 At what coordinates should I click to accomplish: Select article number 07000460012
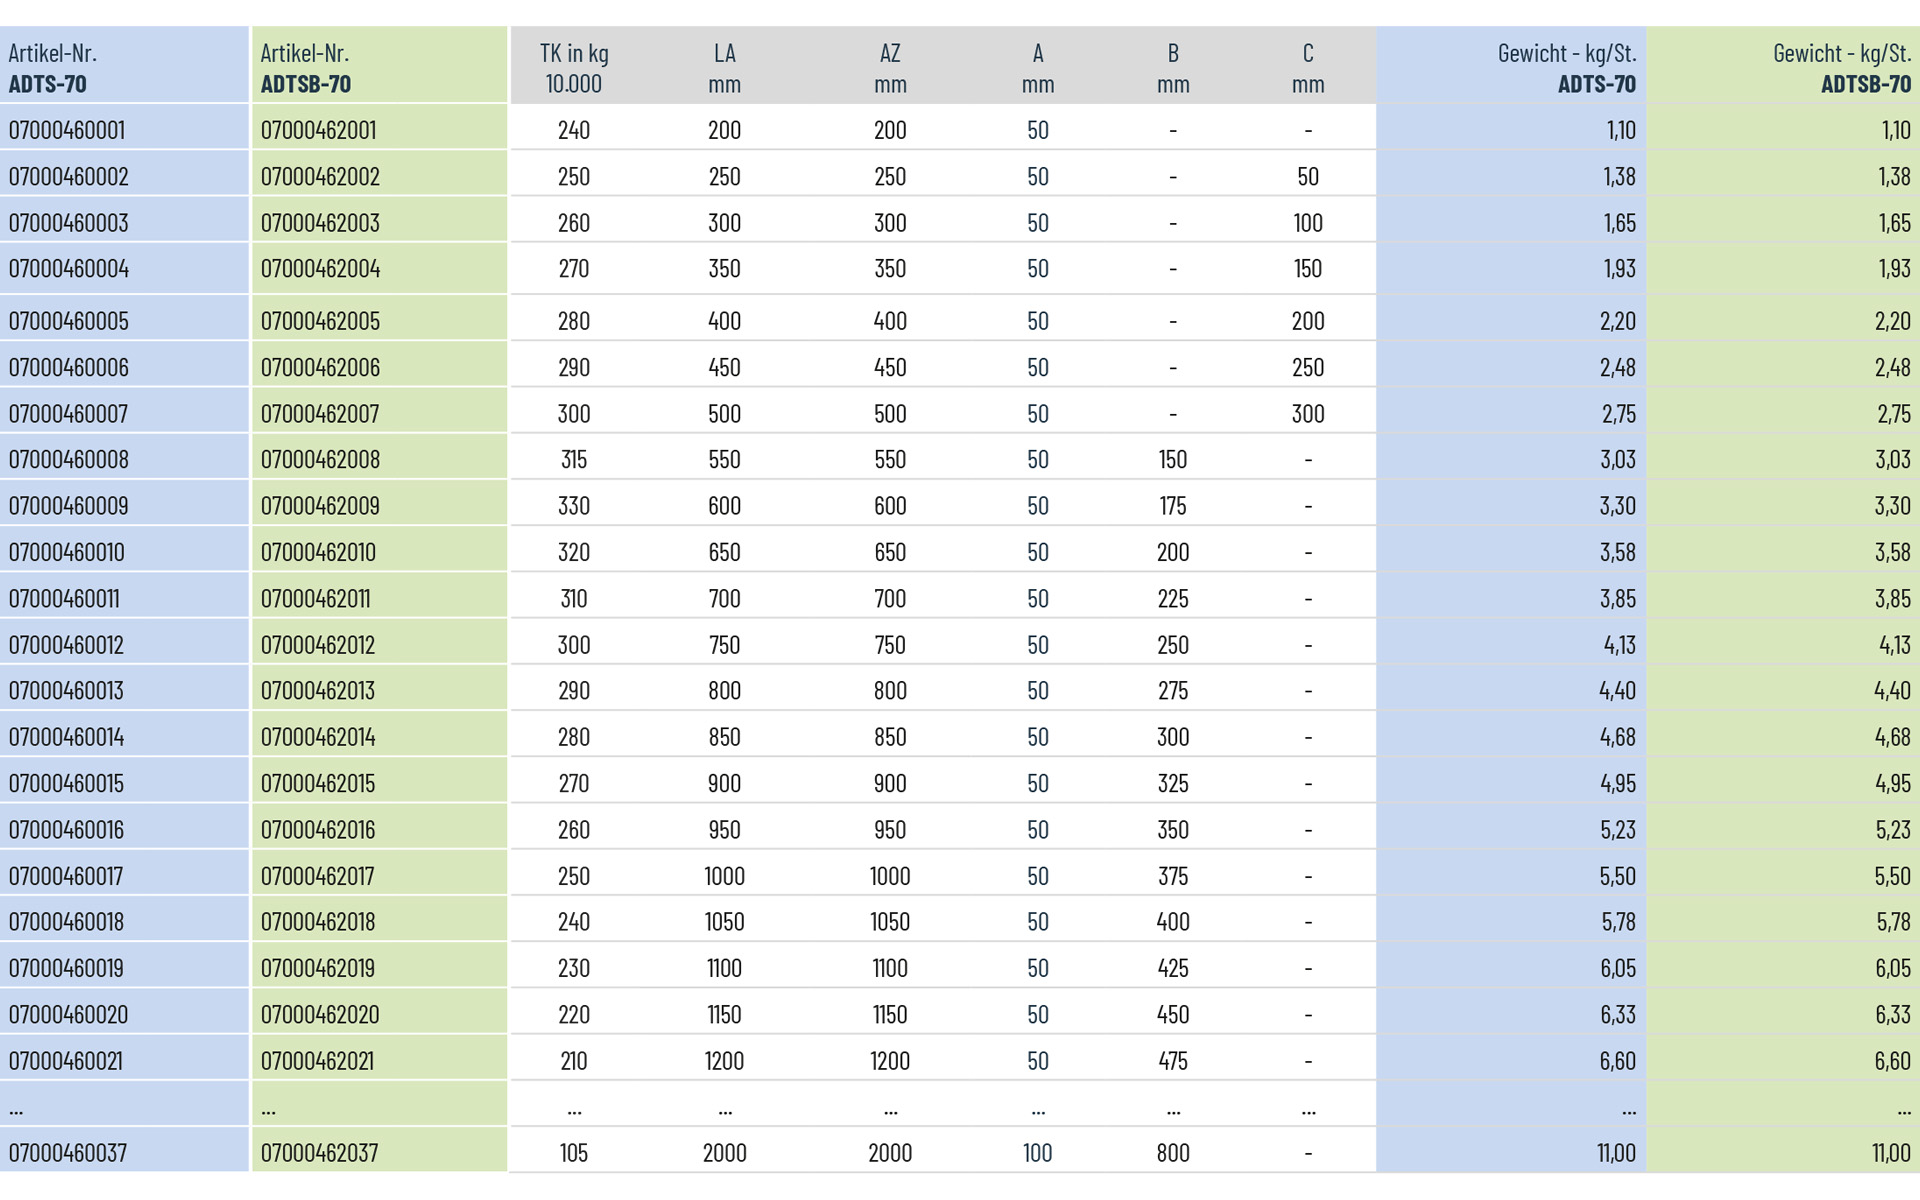66,645
